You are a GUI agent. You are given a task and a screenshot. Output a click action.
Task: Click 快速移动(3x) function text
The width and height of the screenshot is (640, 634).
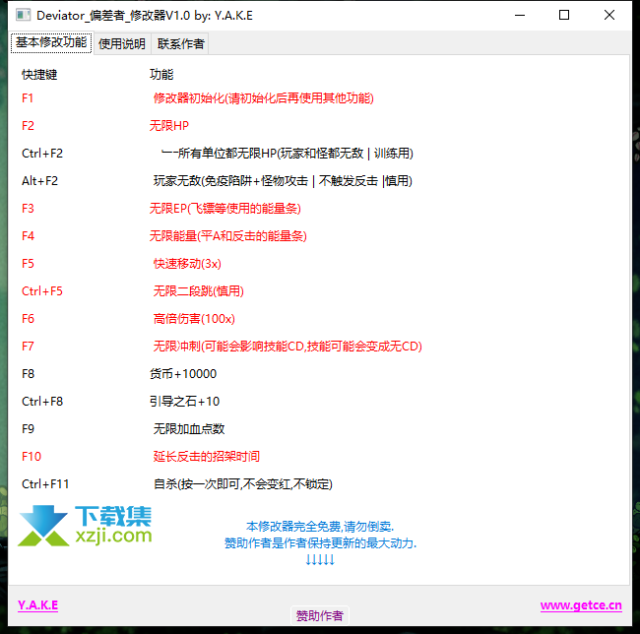(187, 264)
